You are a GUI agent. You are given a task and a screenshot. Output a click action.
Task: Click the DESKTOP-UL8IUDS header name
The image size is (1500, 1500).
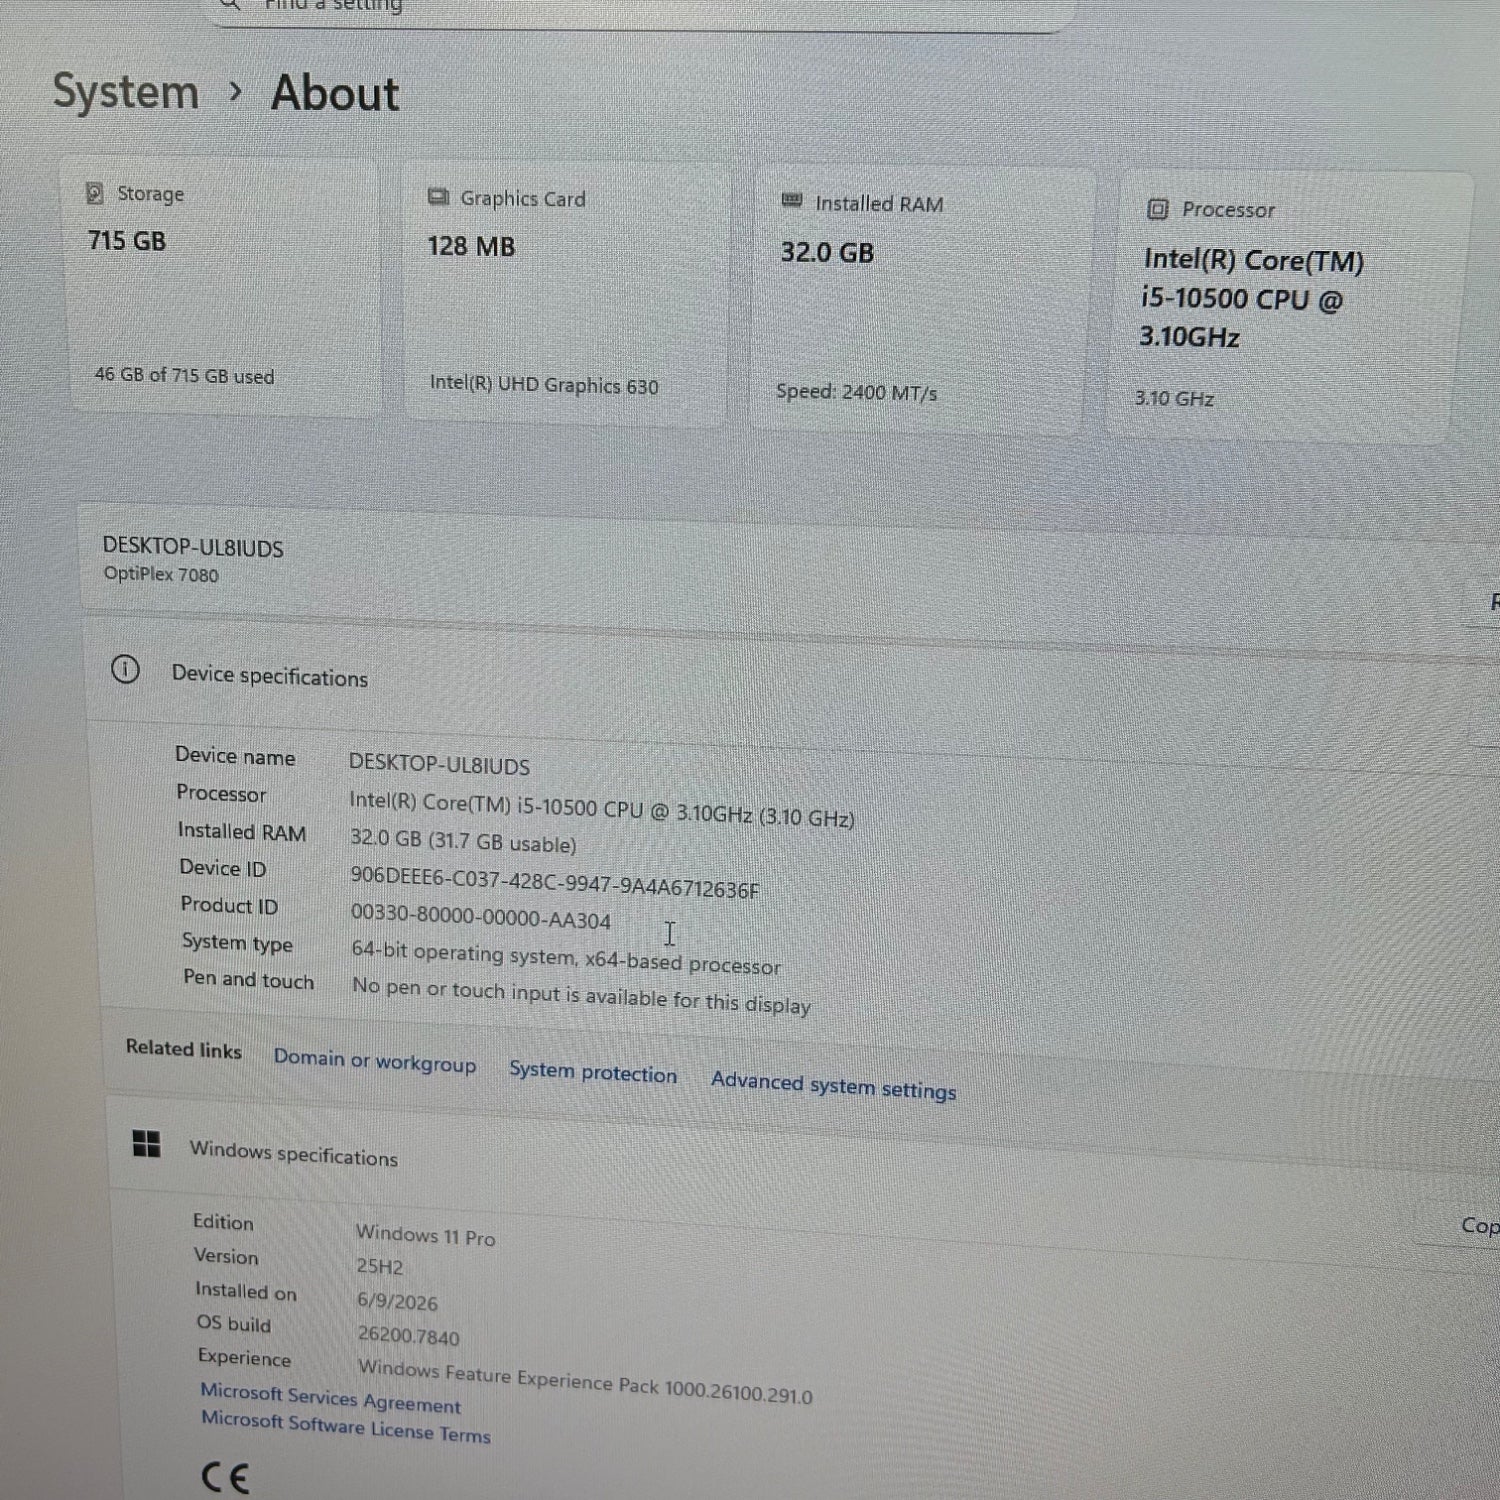[x=193, y=548]
